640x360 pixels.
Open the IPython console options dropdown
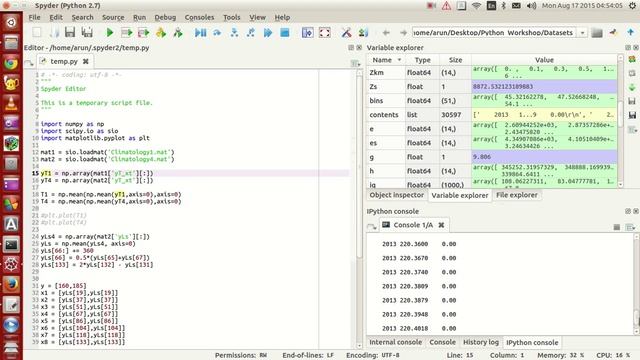point(631,227)
